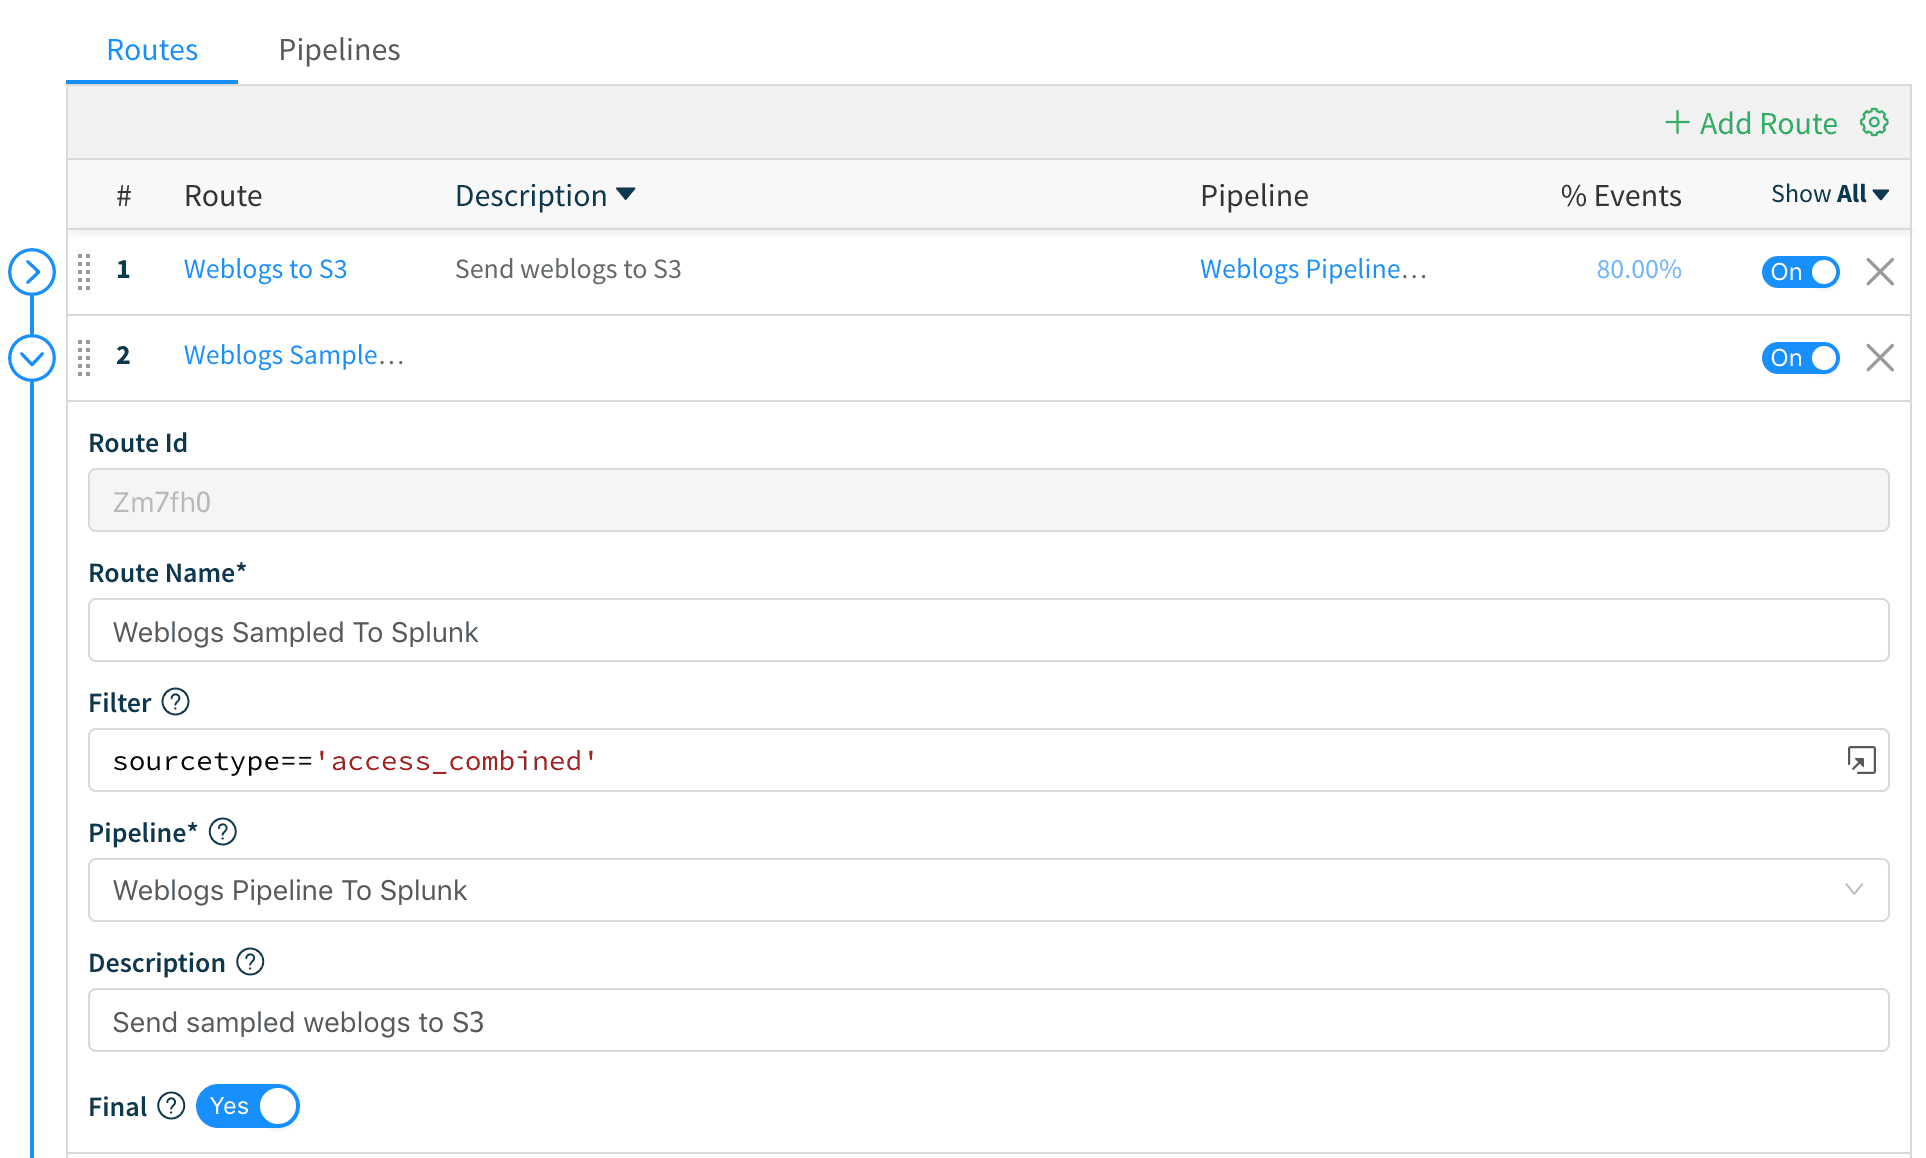This screenshot has width=1926, height=1158.
Task: Click the Pipeline help question mark icon
Action: pyautogui.click(x=222, y=832)
